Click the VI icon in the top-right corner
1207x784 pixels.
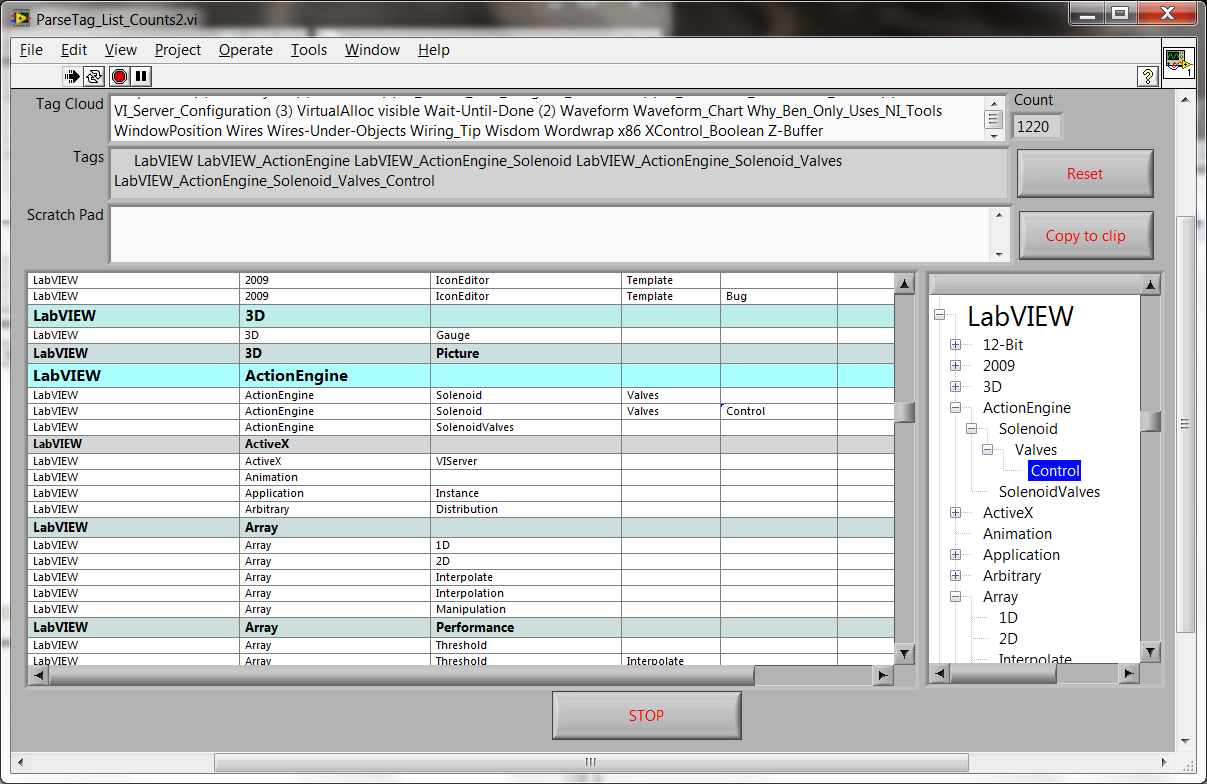1178,61
